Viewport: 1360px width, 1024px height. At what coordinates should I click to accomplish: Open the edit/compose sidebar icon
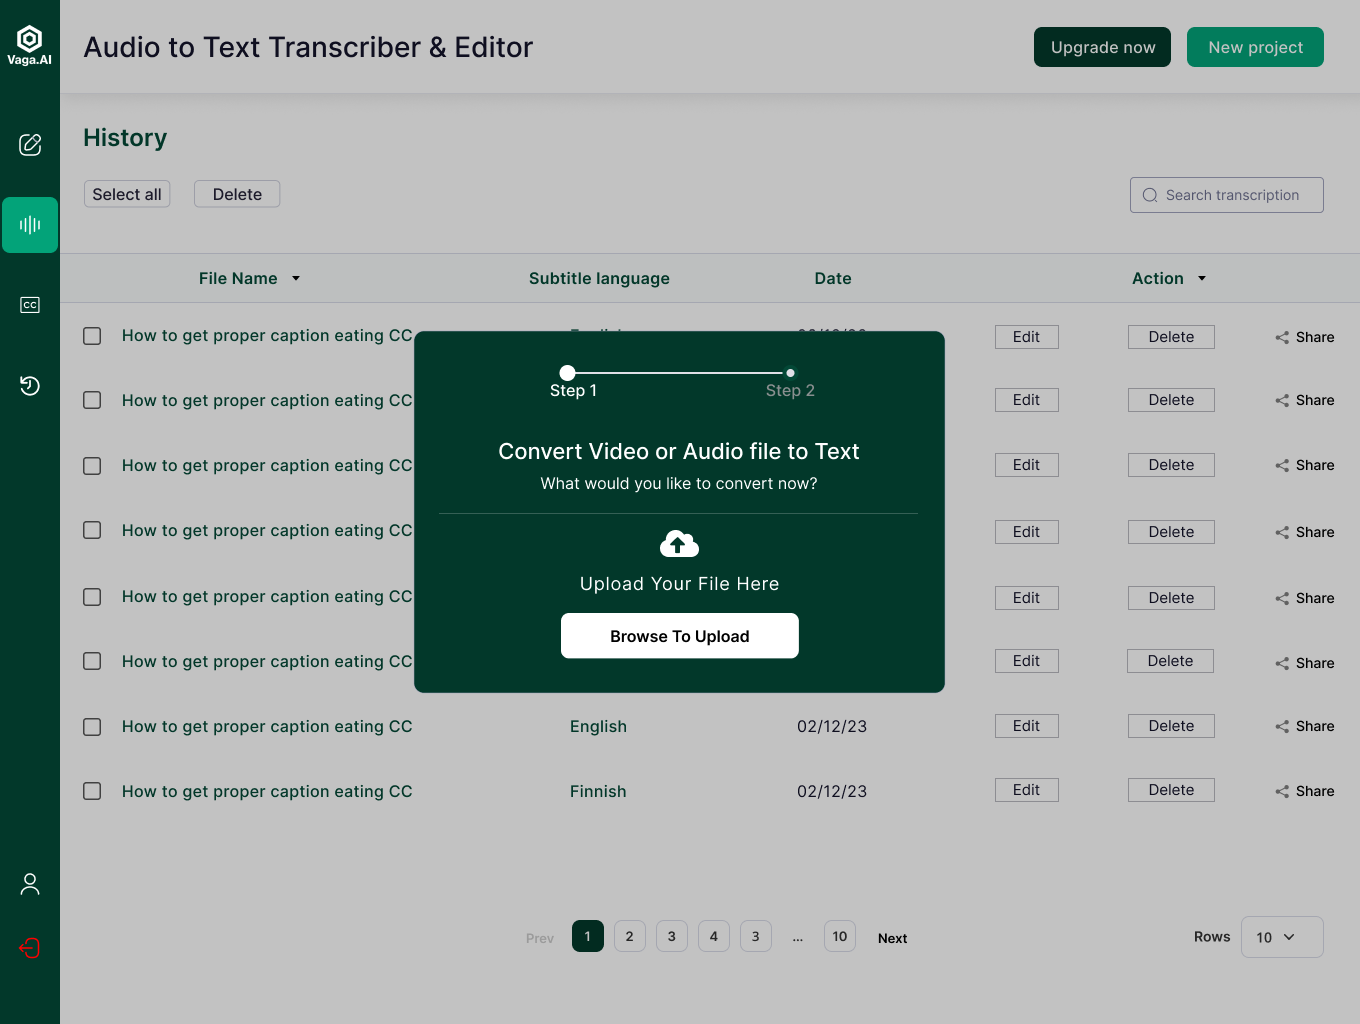point(30,145)
